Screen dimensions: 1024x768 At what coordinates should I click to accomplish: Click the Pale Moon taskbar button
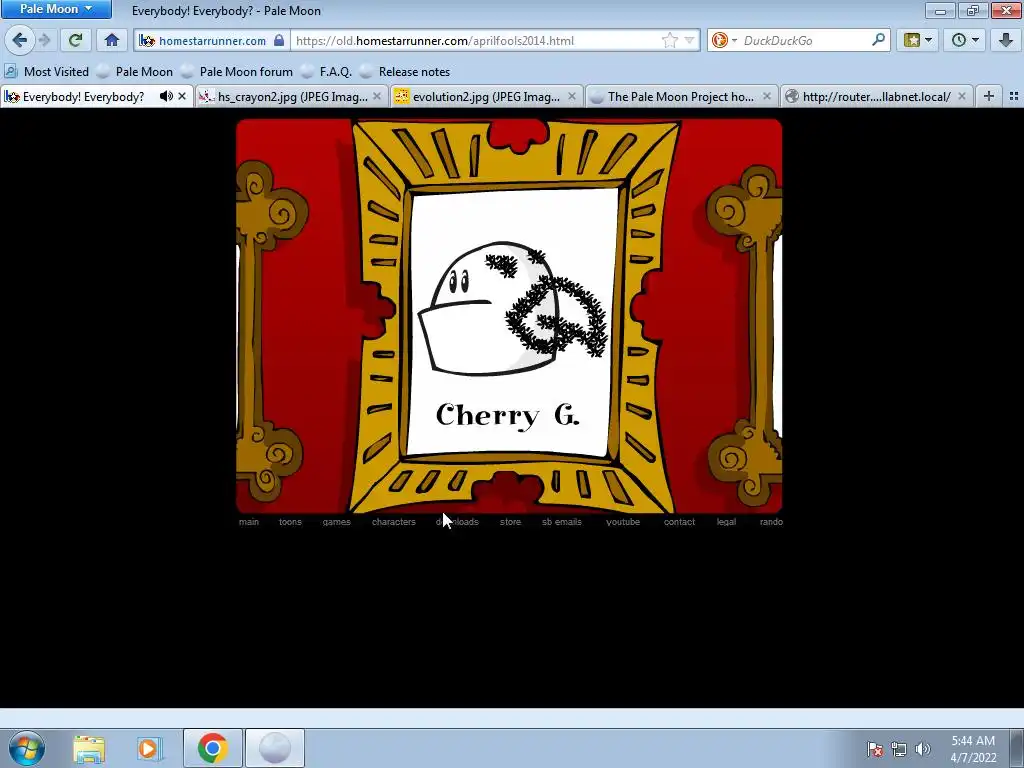275,748
